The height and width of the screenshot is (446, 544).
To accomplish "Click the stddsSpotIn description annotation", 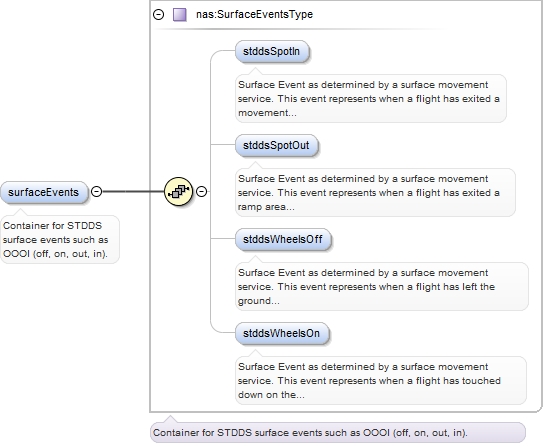I will 371,98.
